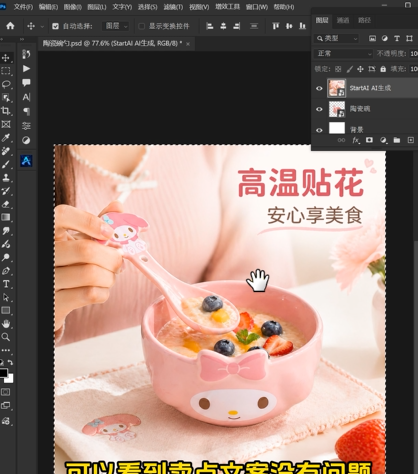The image size is (418, 474).
Task: Open the History panel icon
Action: [x=26, y=54]
